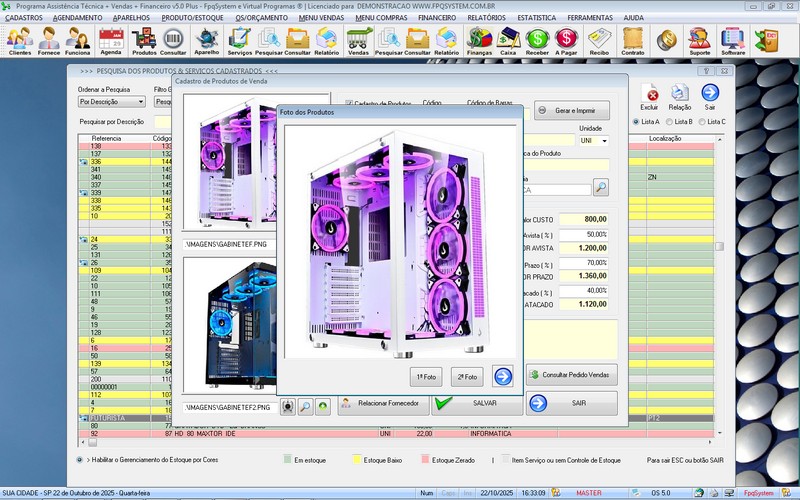Screen dimensions: 800x500
Task: Click the magnifier icon beside the webcam button
Action: [305, 407]
